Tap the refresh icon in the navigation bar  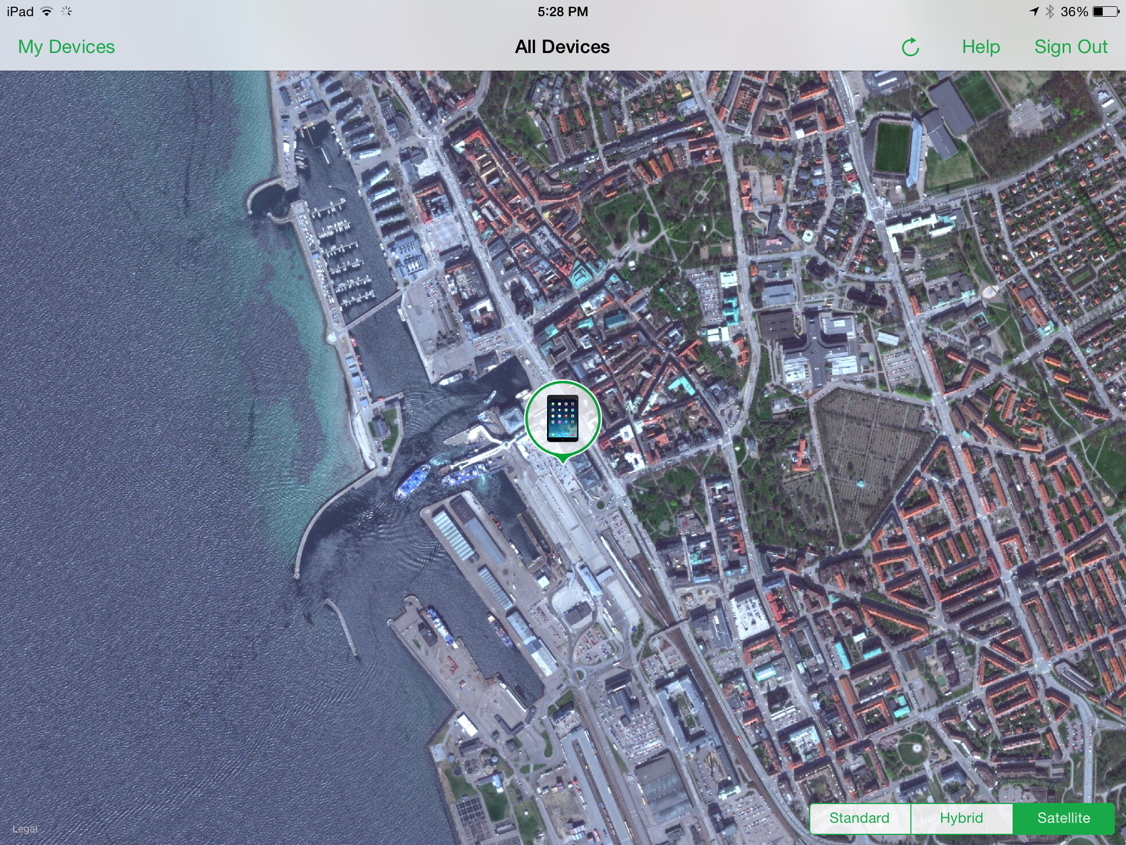(x=910, y=47)
